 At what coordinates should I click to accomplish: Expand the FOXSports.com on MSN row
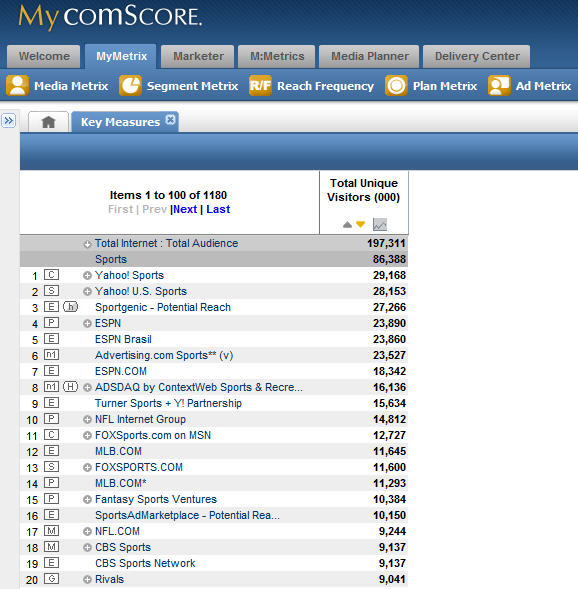click(87, 436)
